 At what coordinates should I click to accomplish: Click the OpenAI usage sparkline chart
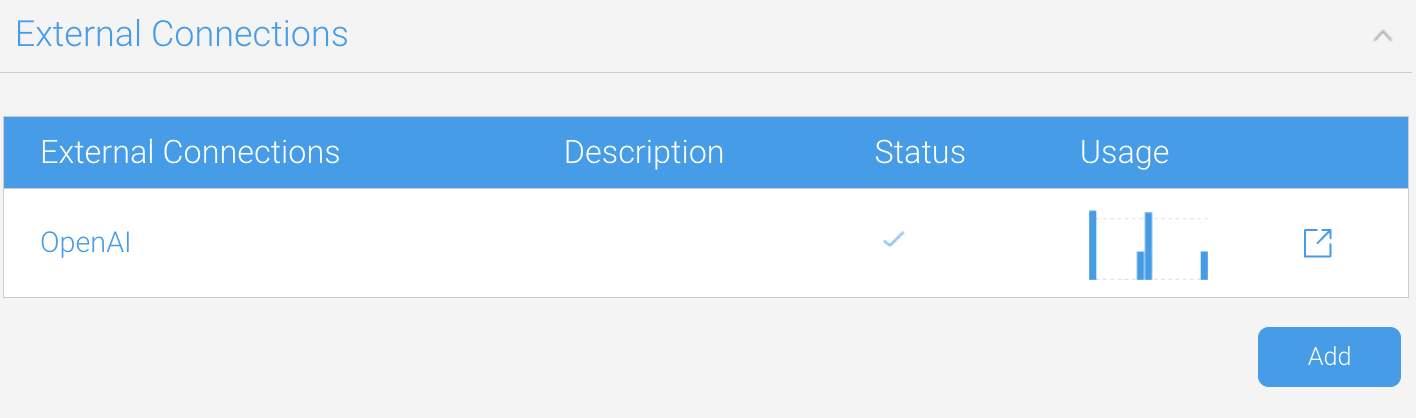tap(1149, 245)
